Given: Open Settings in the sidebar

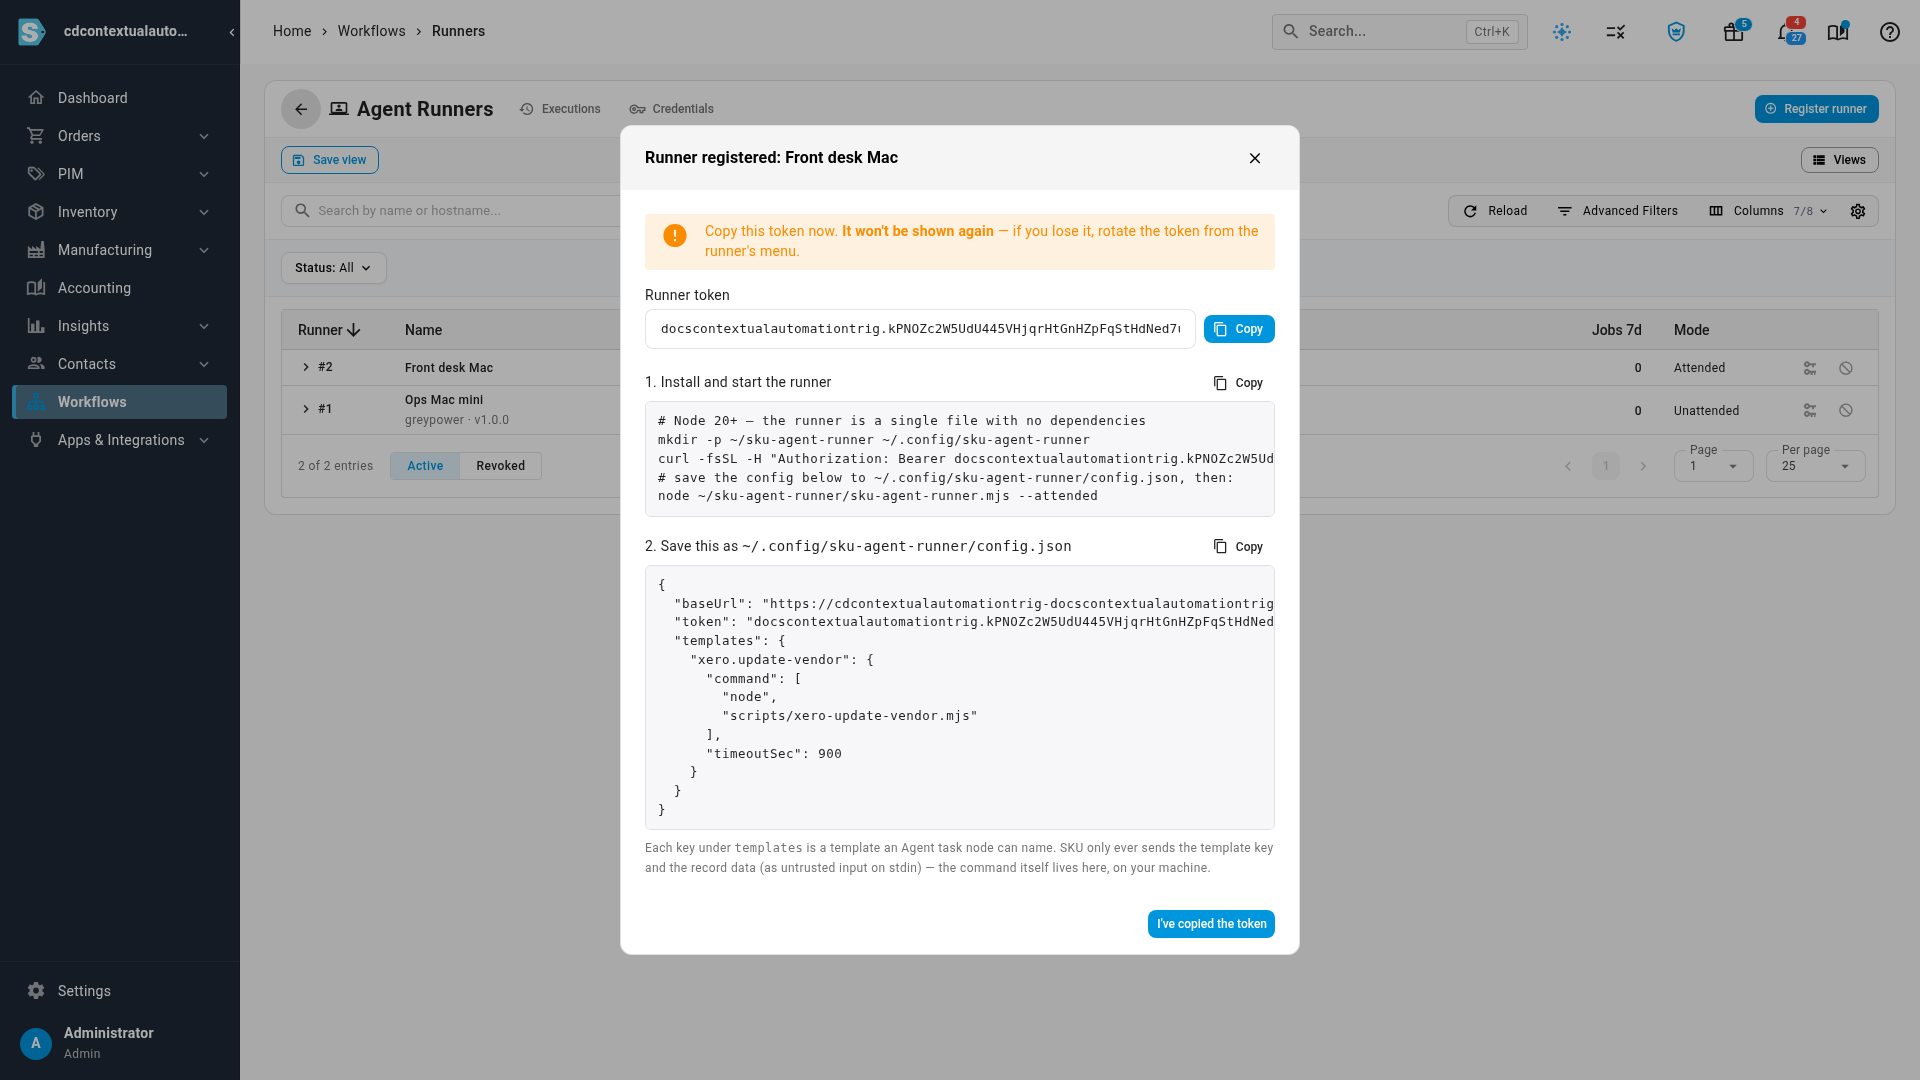Looking at the screenshot, I should 120,991.
